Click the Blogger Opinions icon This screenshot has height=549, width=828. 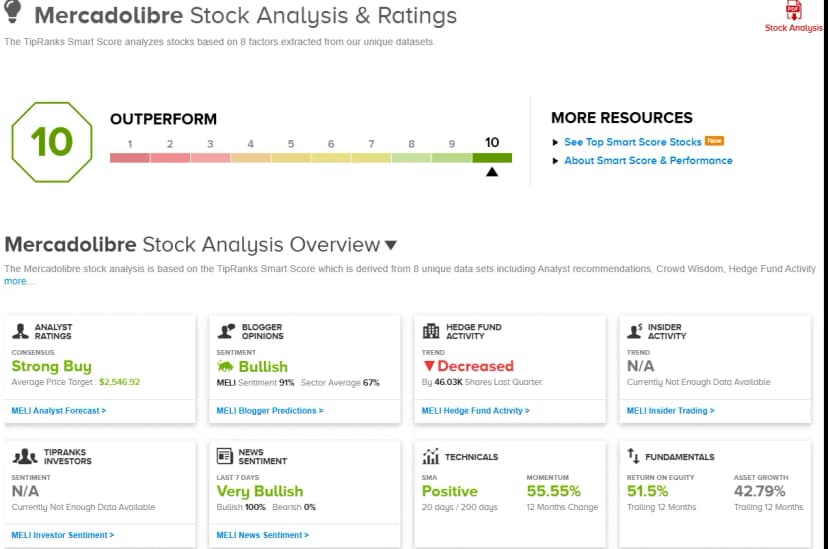[225, 331]
